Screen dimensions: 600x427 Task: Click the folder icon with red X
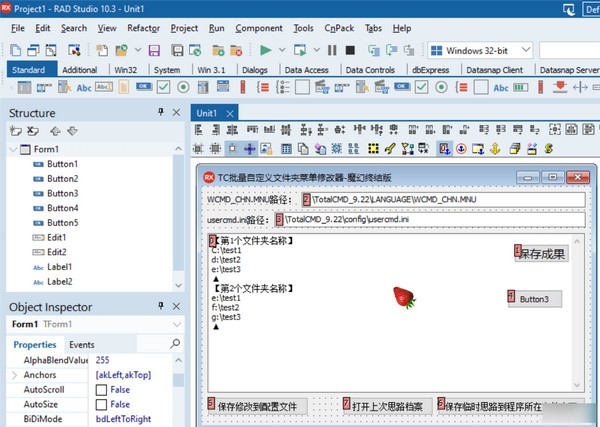(x=236, y=50)
